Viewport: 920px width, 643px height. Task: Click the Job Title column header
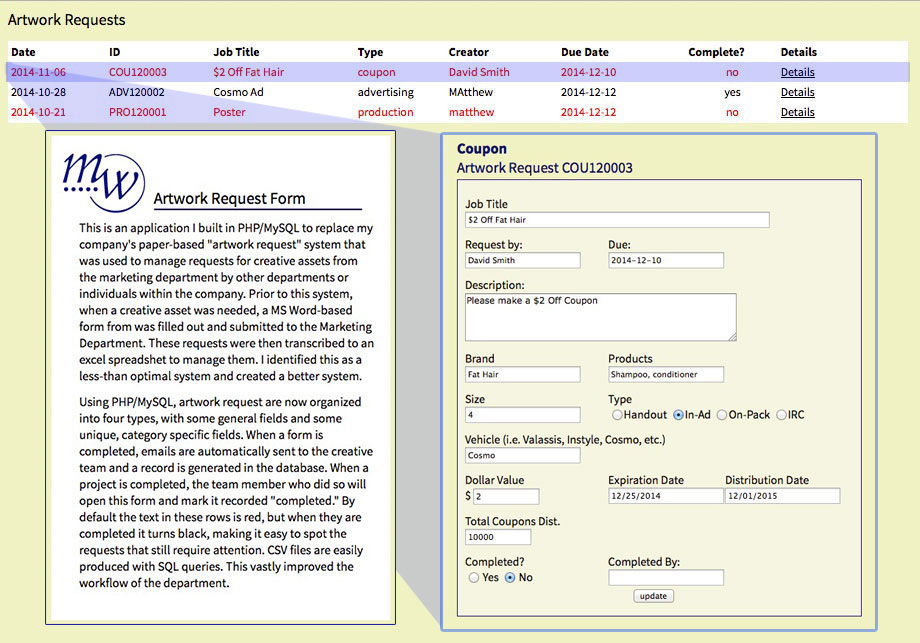236,52
